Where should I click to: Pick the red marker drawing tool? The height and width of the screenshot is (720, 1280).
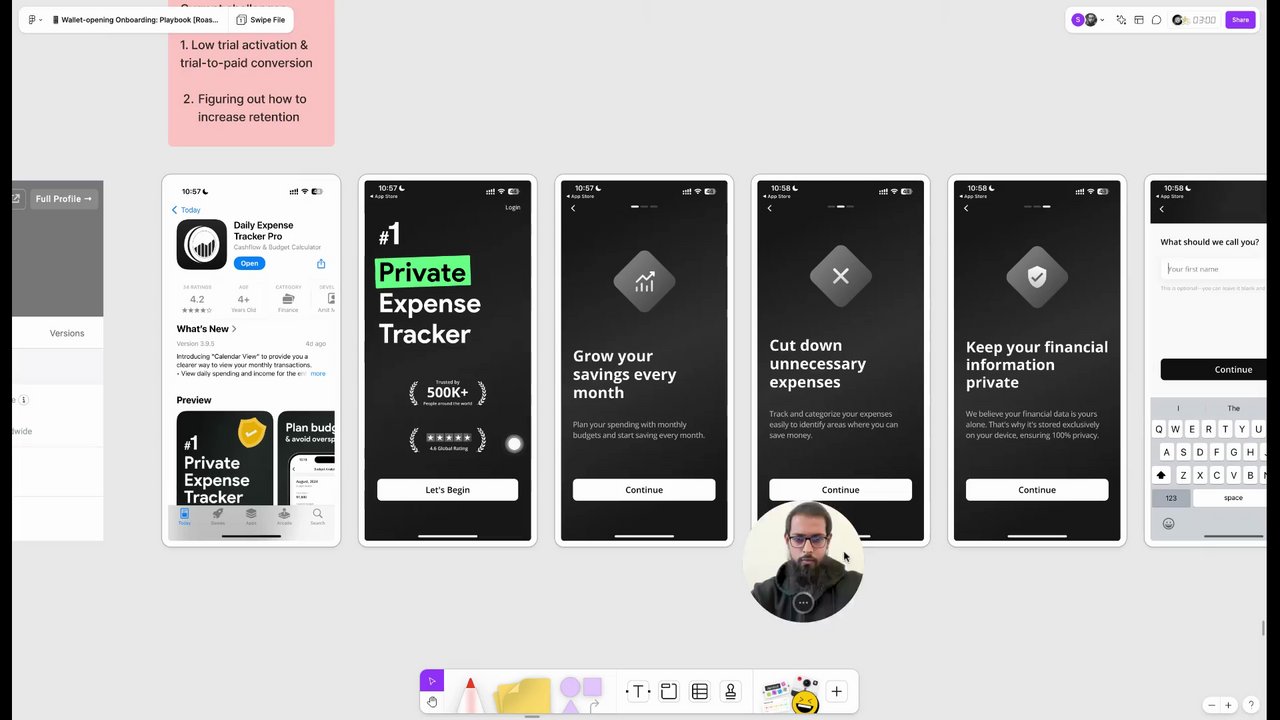[x=469, y=696]
